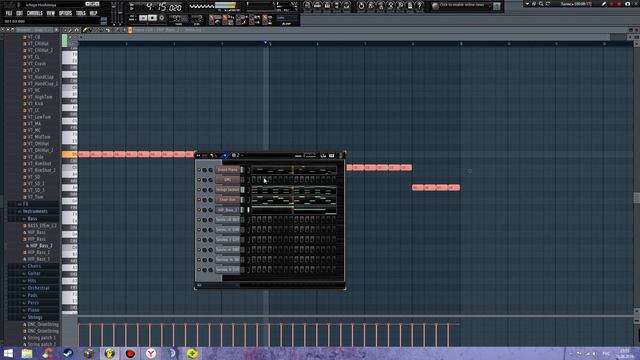Image resolution: width=640 pixels, height=360 pixels.
Task: Open Steam from taskbar
Action: click(68, 353)
